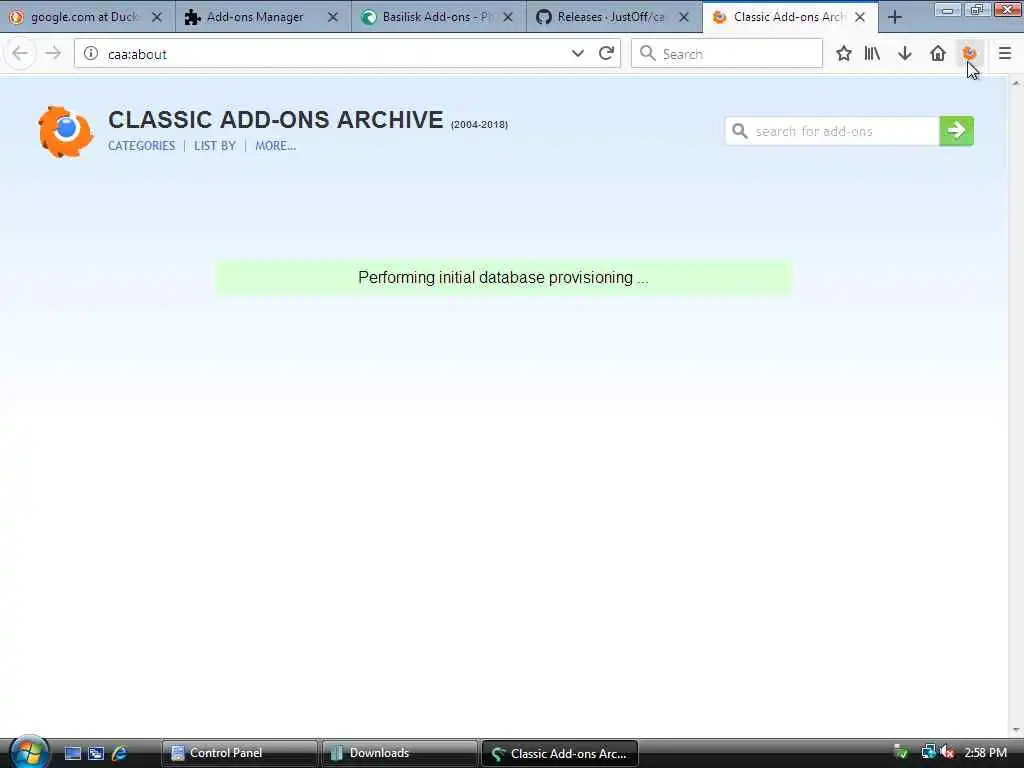
Task: Submit add-on search with green arrow
Action: click(957, 131)
